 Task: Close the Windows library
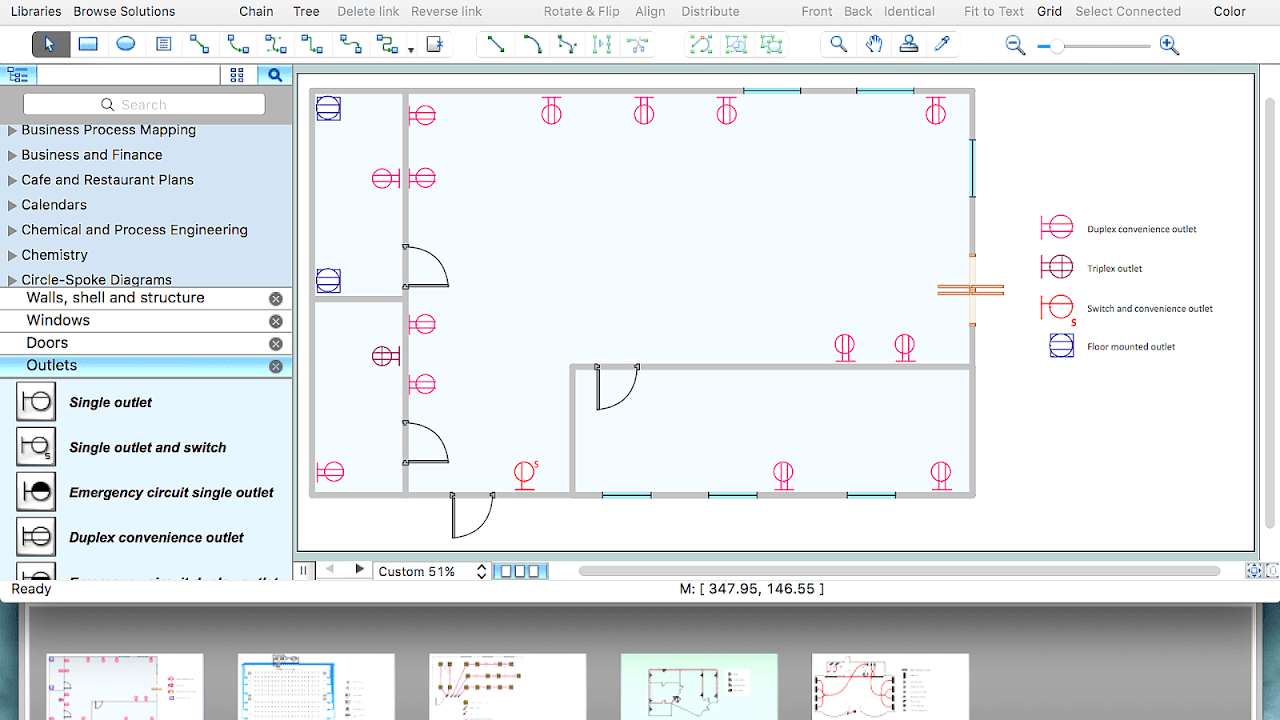[x=276, y=321]
